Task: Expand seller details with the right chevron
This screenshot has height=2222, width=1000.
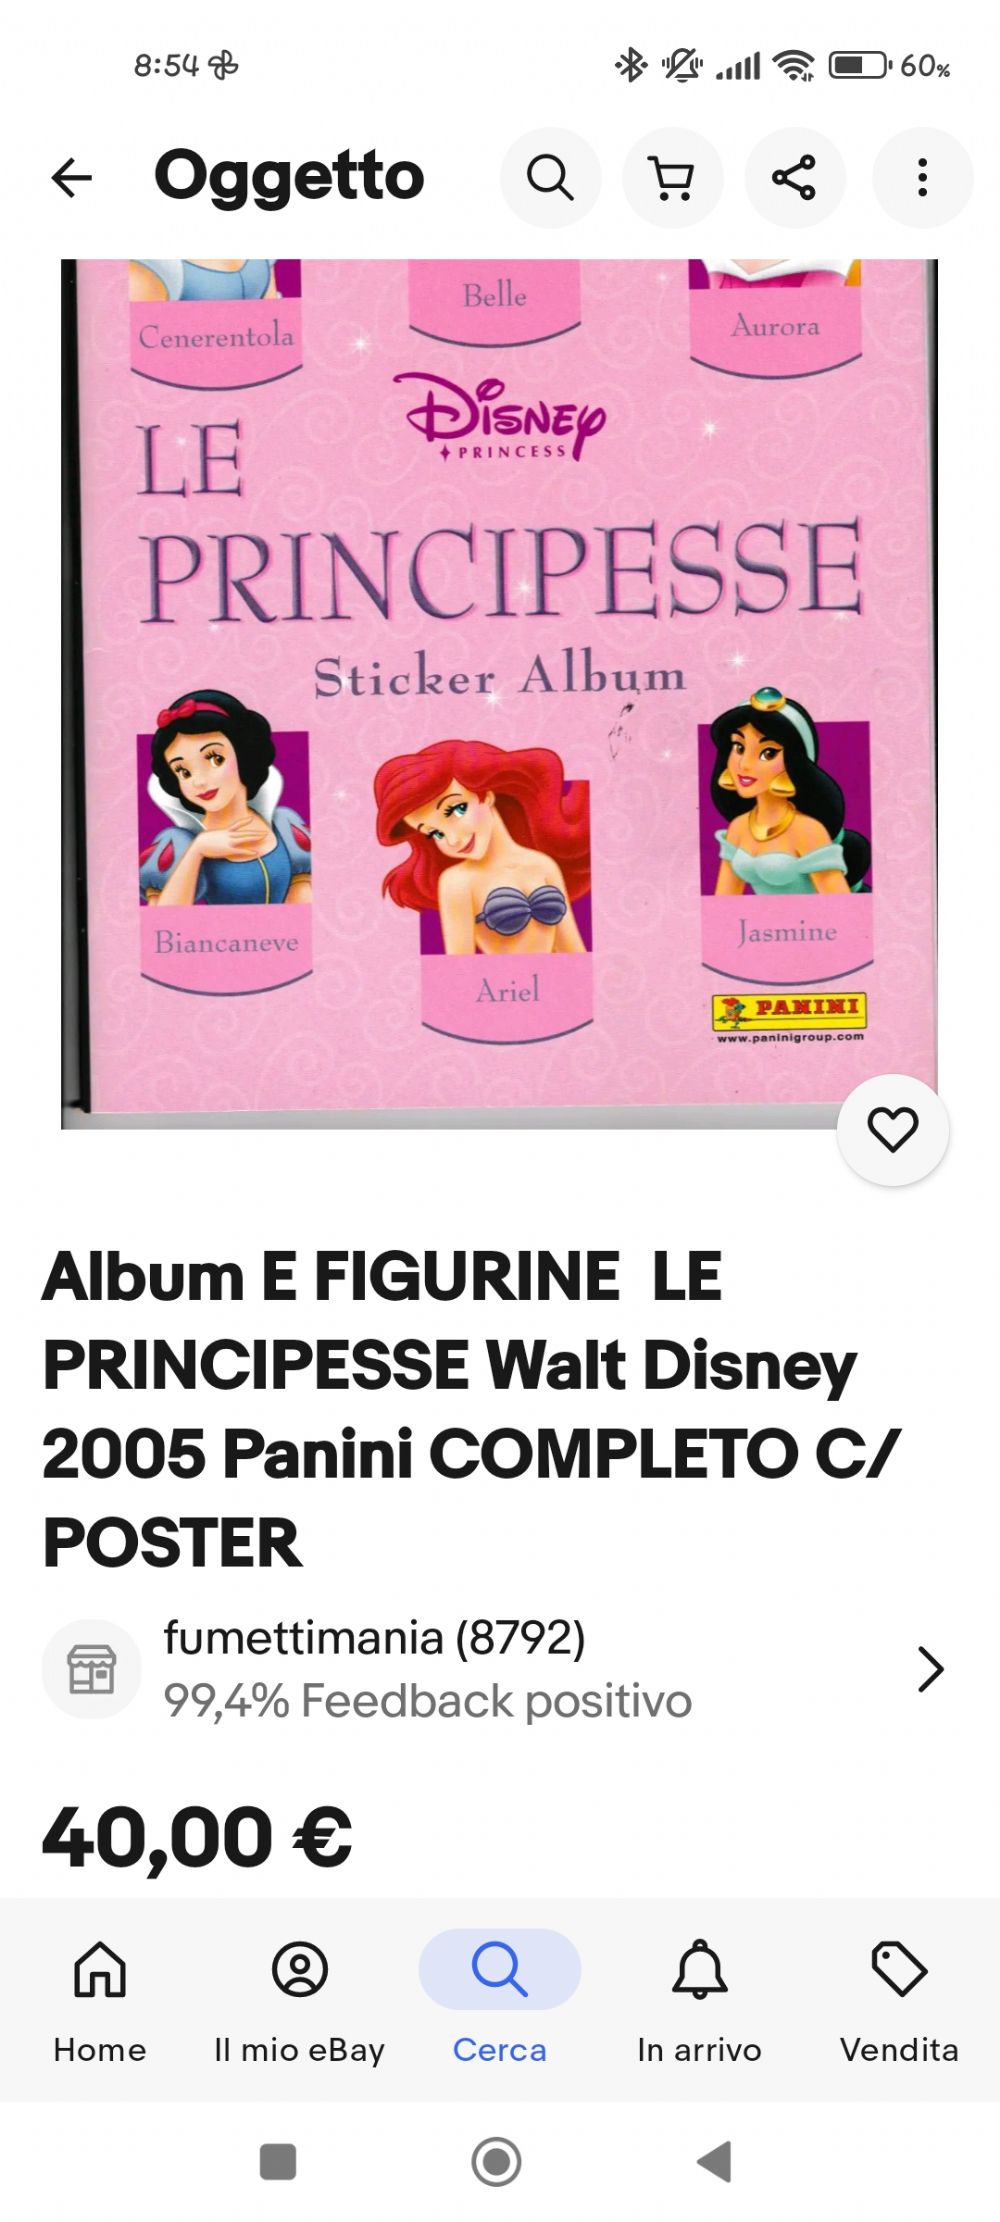Action: point(930,1669)
